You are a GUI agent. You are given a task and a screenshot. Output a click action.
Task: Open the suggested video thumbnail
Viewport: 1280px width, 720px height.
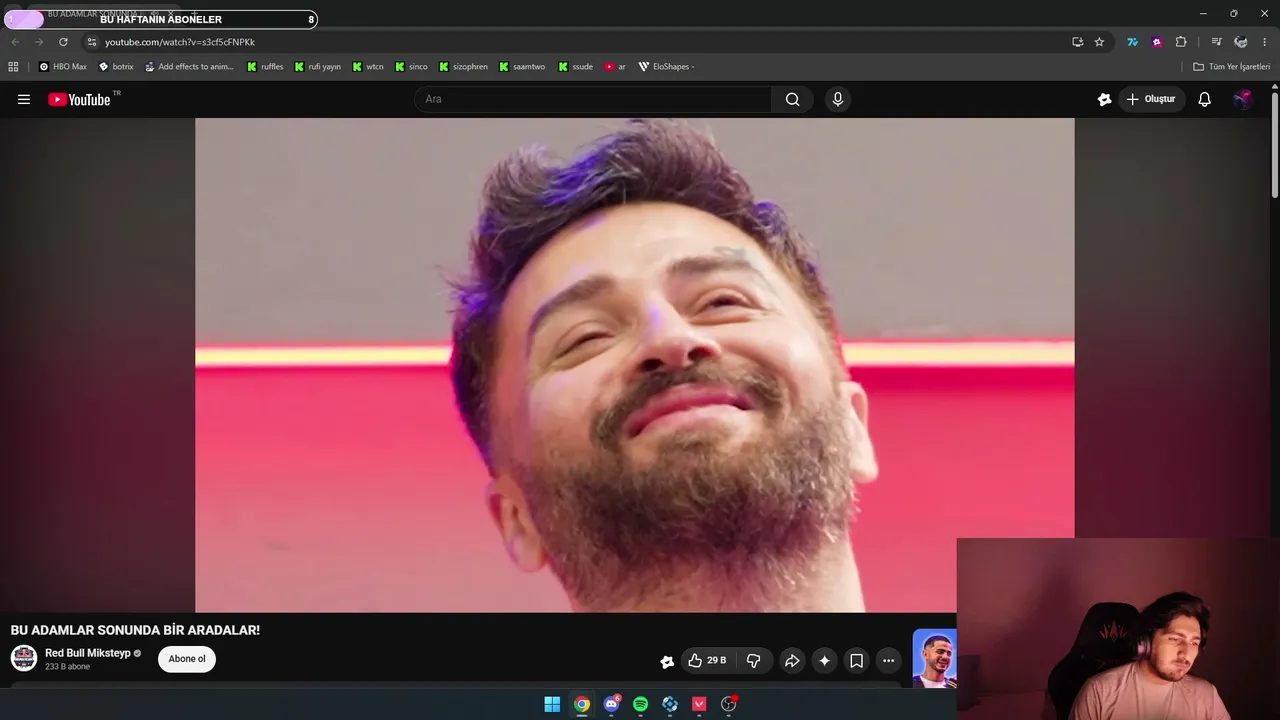[934, 658]
